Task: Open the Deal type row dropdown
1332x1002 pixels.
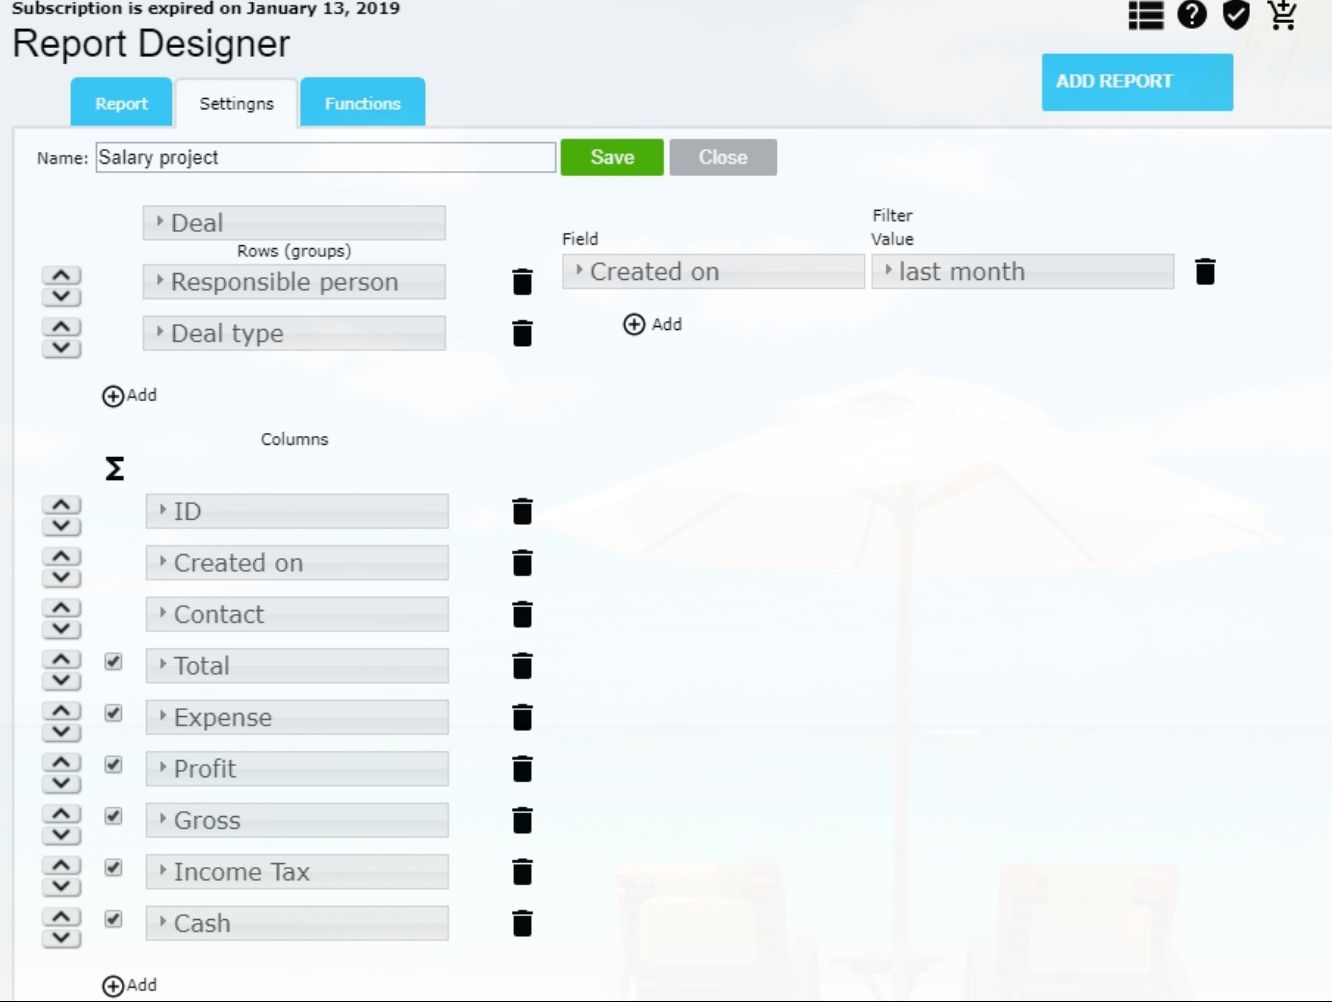Action: click(294, 334)
